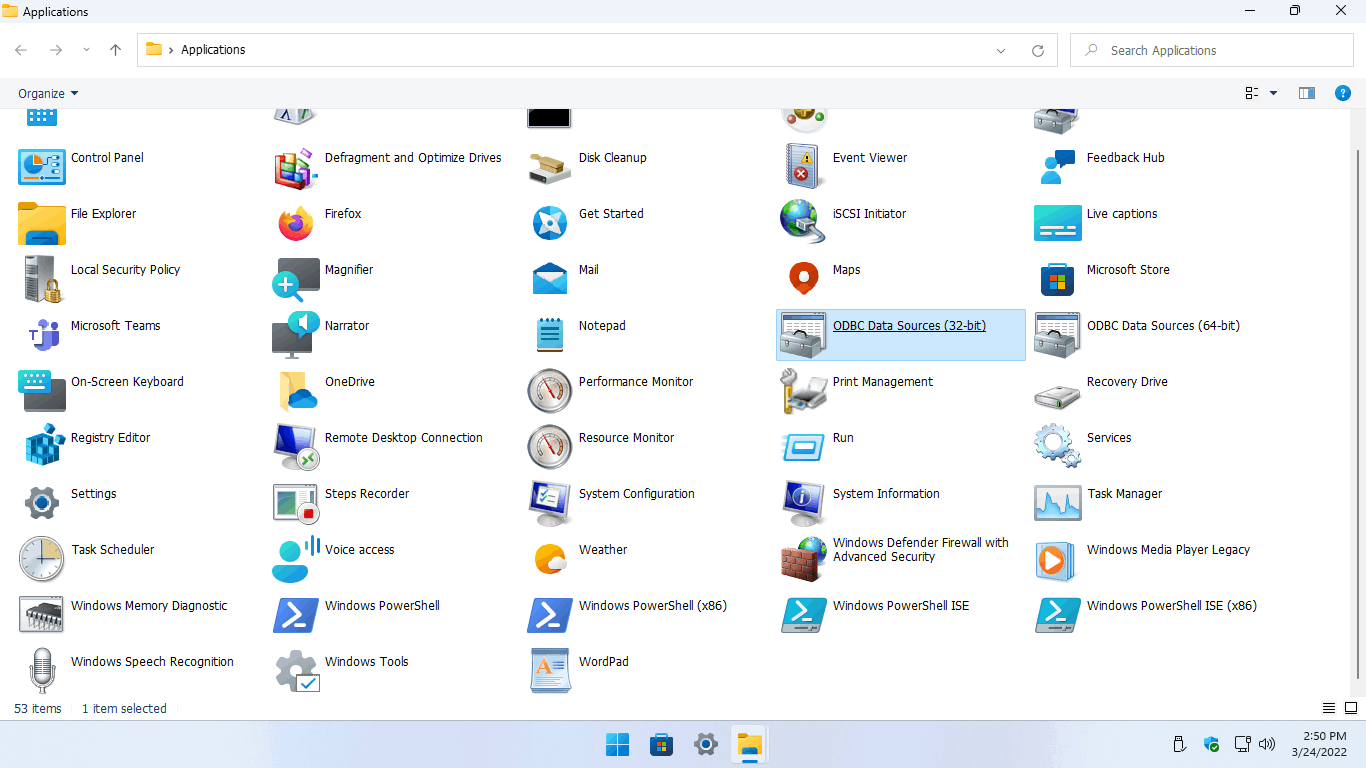
Task: Select the Narrator icon
Action: click(296, 335)
